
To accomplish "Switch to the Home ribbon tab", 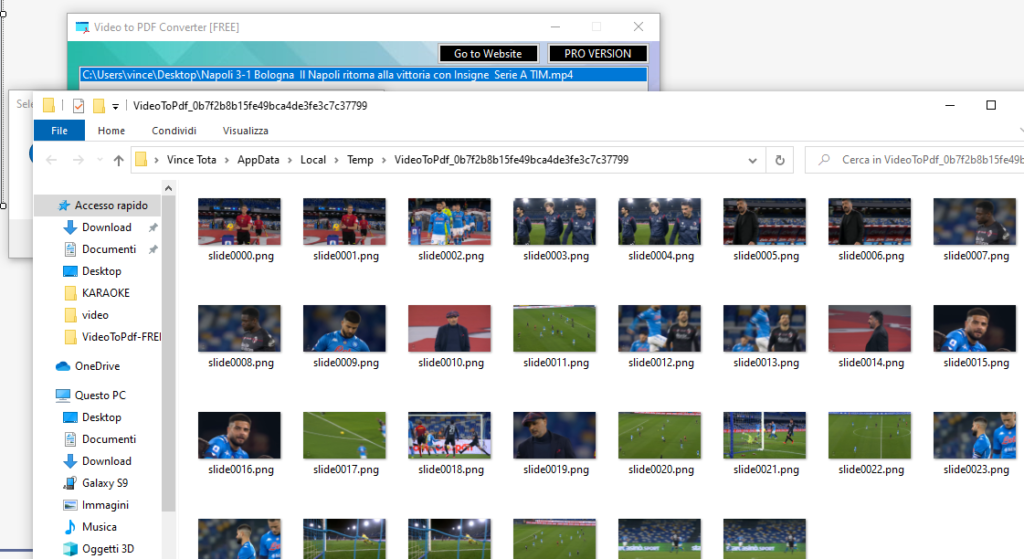I will tap(112, 131).
